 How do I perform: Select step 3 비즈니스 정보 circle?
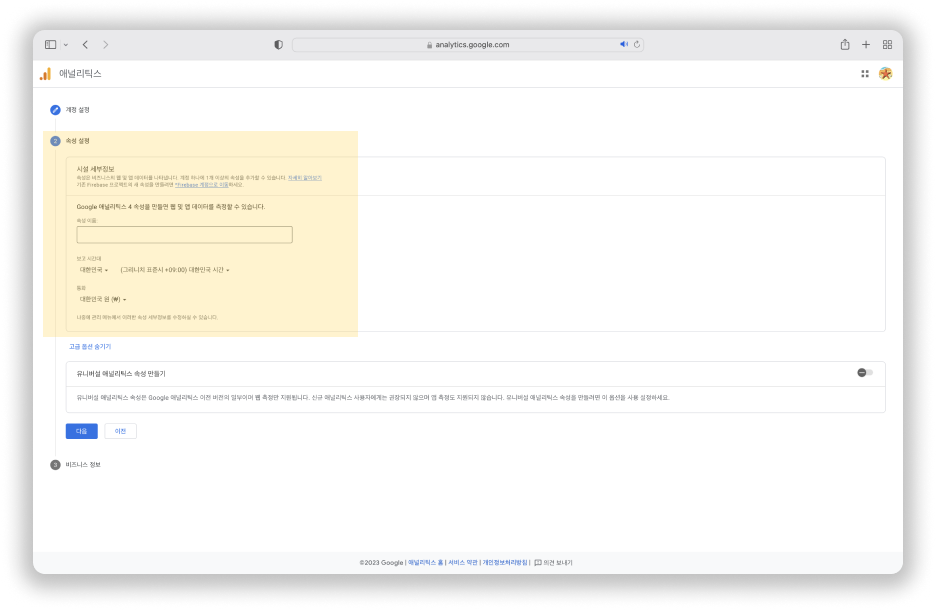tap(56, 464)
